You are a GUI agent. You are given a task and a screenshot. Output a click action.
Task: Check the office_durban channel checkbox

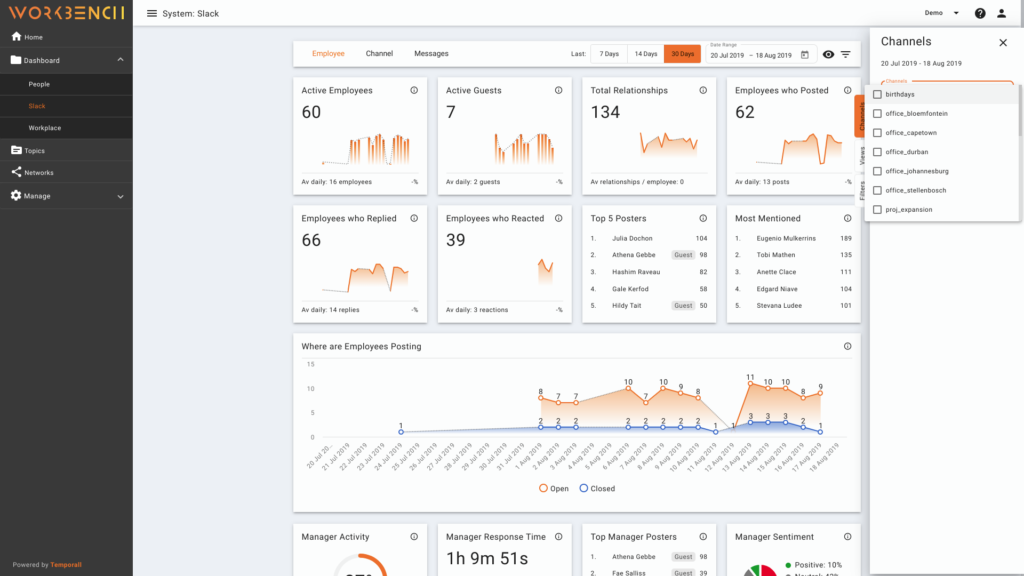pyautogui.click(x=877, y=152)
